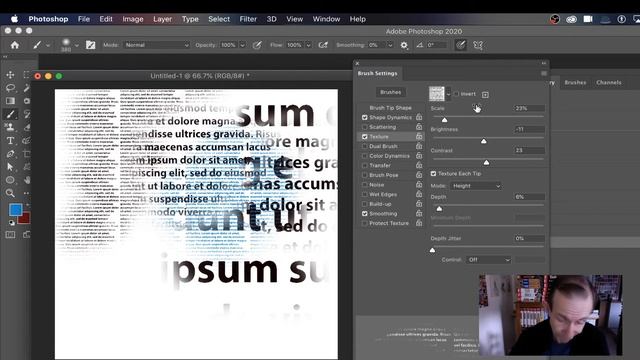Select the Path Selection arrow tool
Viewport: 640px width, 360px height.
pyautogui.click(x=10, y=167)
